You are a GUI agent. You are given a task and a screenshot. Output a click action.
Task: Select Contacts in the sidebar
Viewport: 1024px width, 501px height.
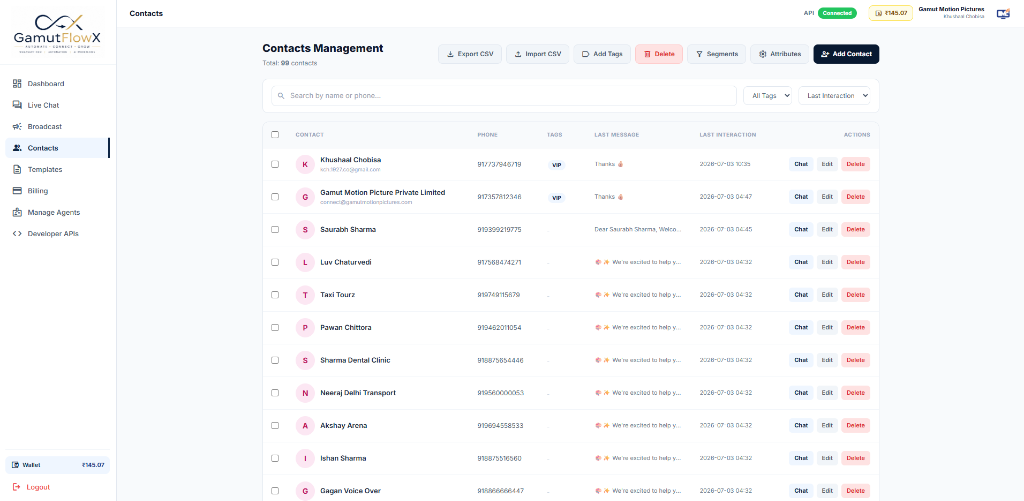tap(57, 148)
